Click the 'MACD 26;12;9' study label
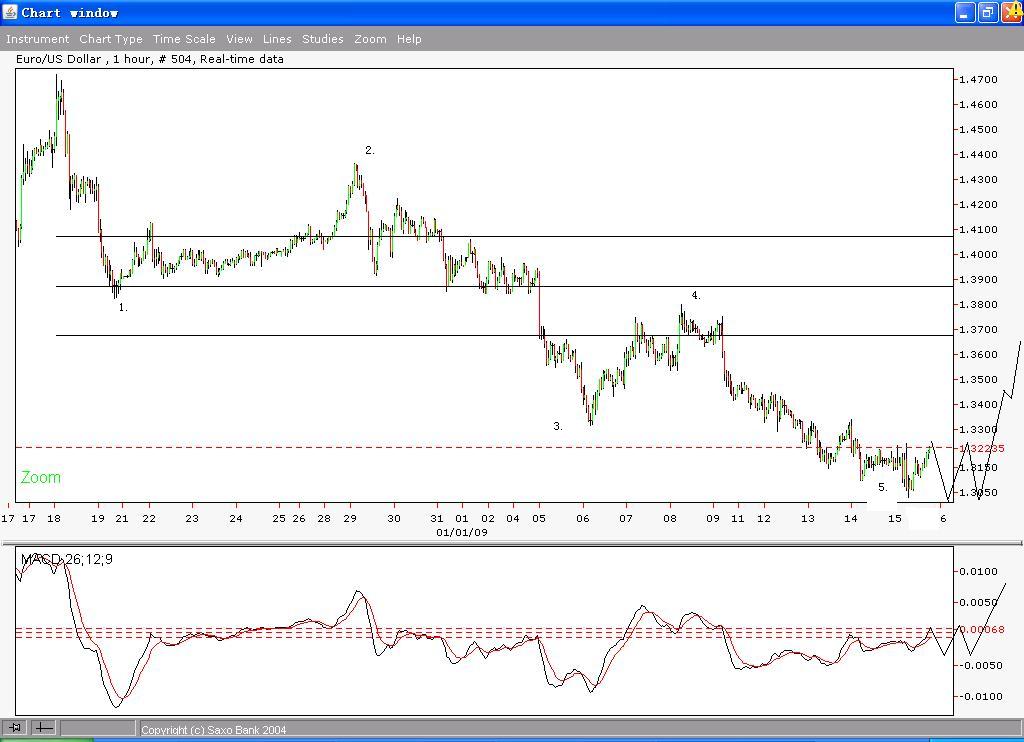This screenshot has width=1024, height=742. point(67,559)
